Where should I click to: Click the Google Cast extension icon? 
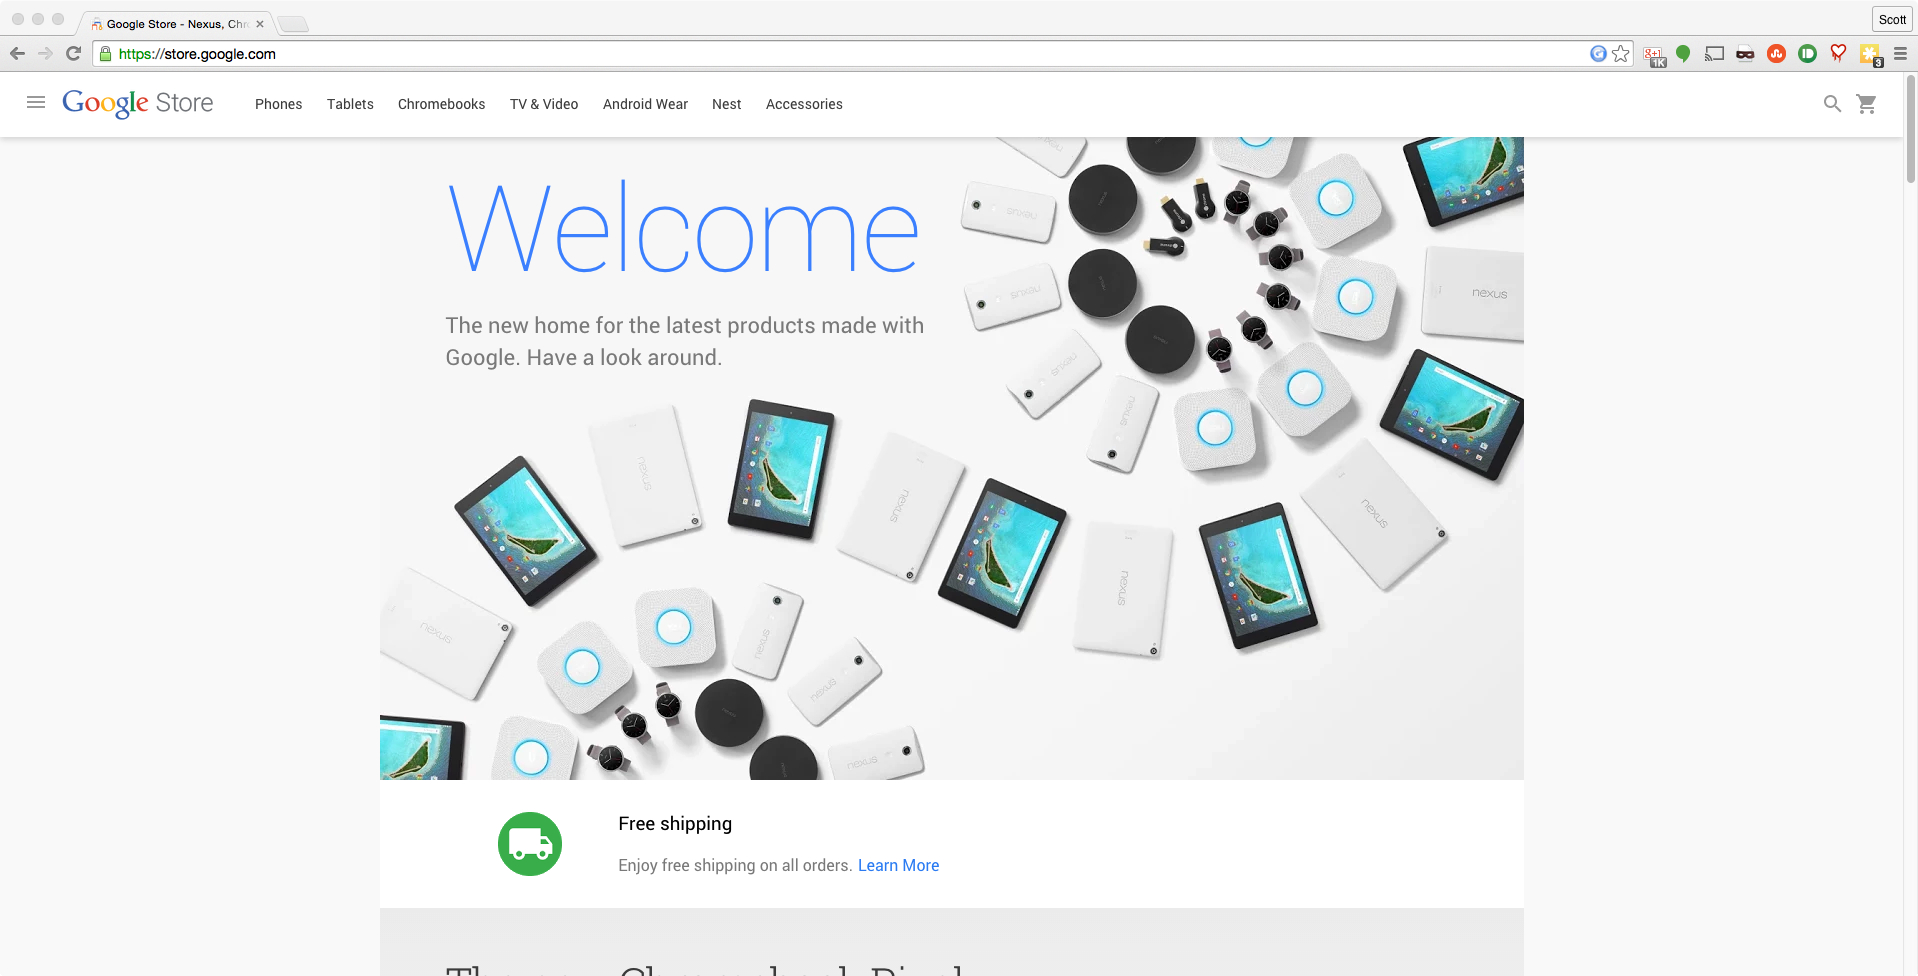tap(1714, 54)
